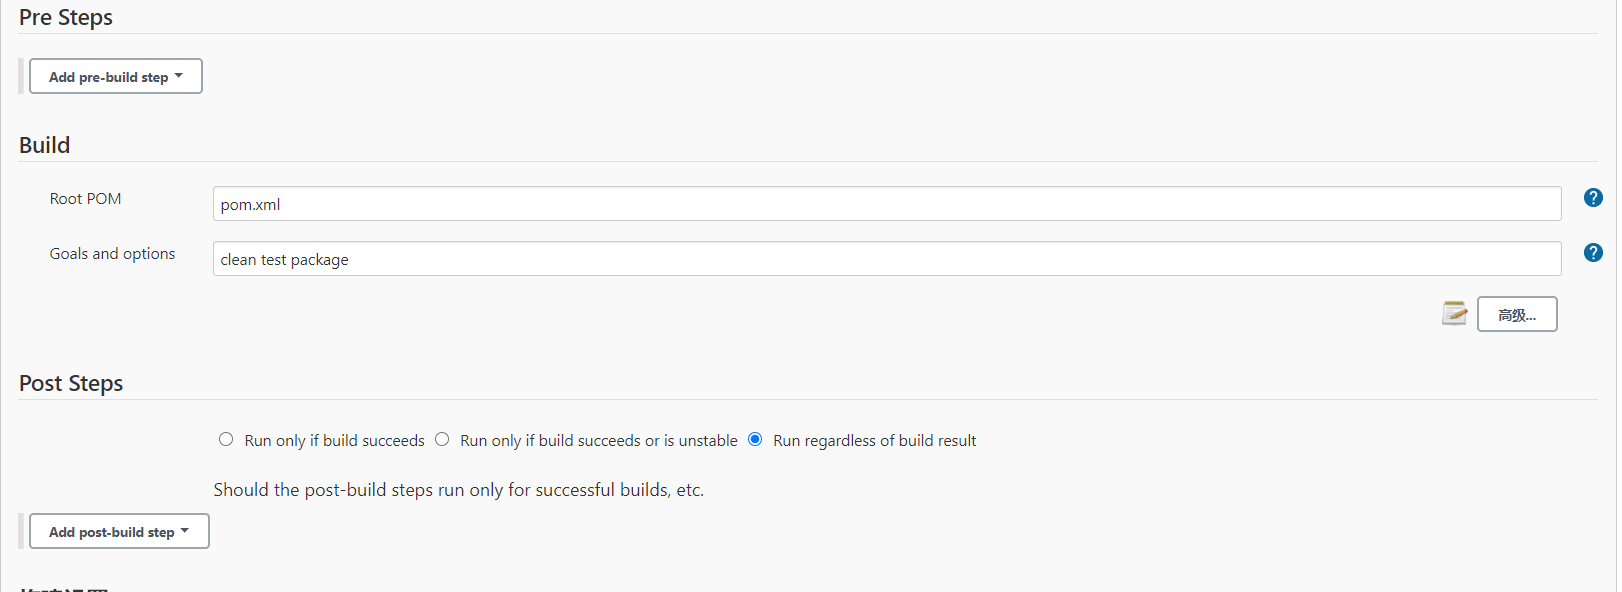Select Run regardless of build result
The height and width of the screenshot is (592, 1622).
(755, 439)
